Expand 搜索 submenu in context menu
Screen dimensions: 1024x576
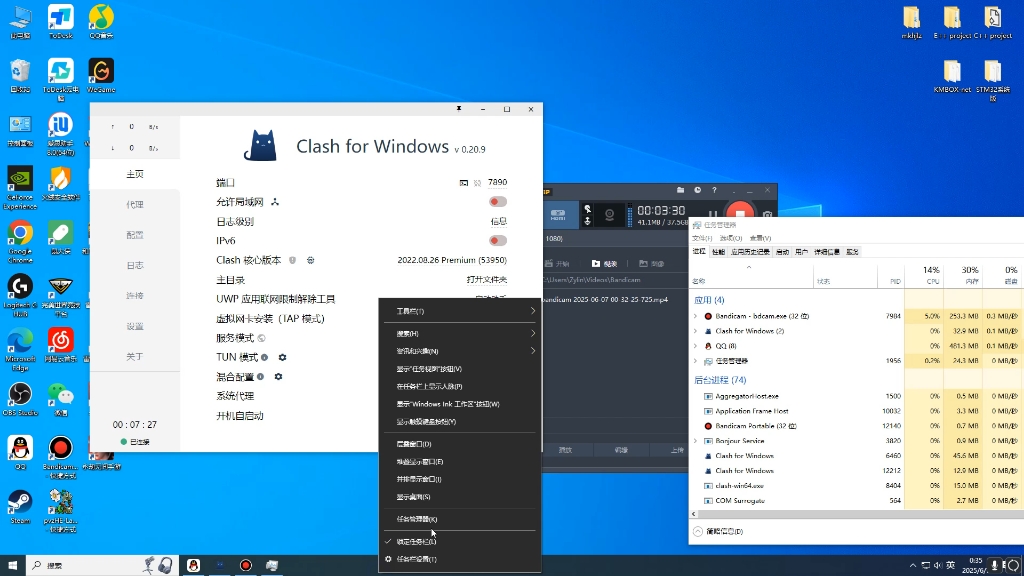tap(460, 333)
